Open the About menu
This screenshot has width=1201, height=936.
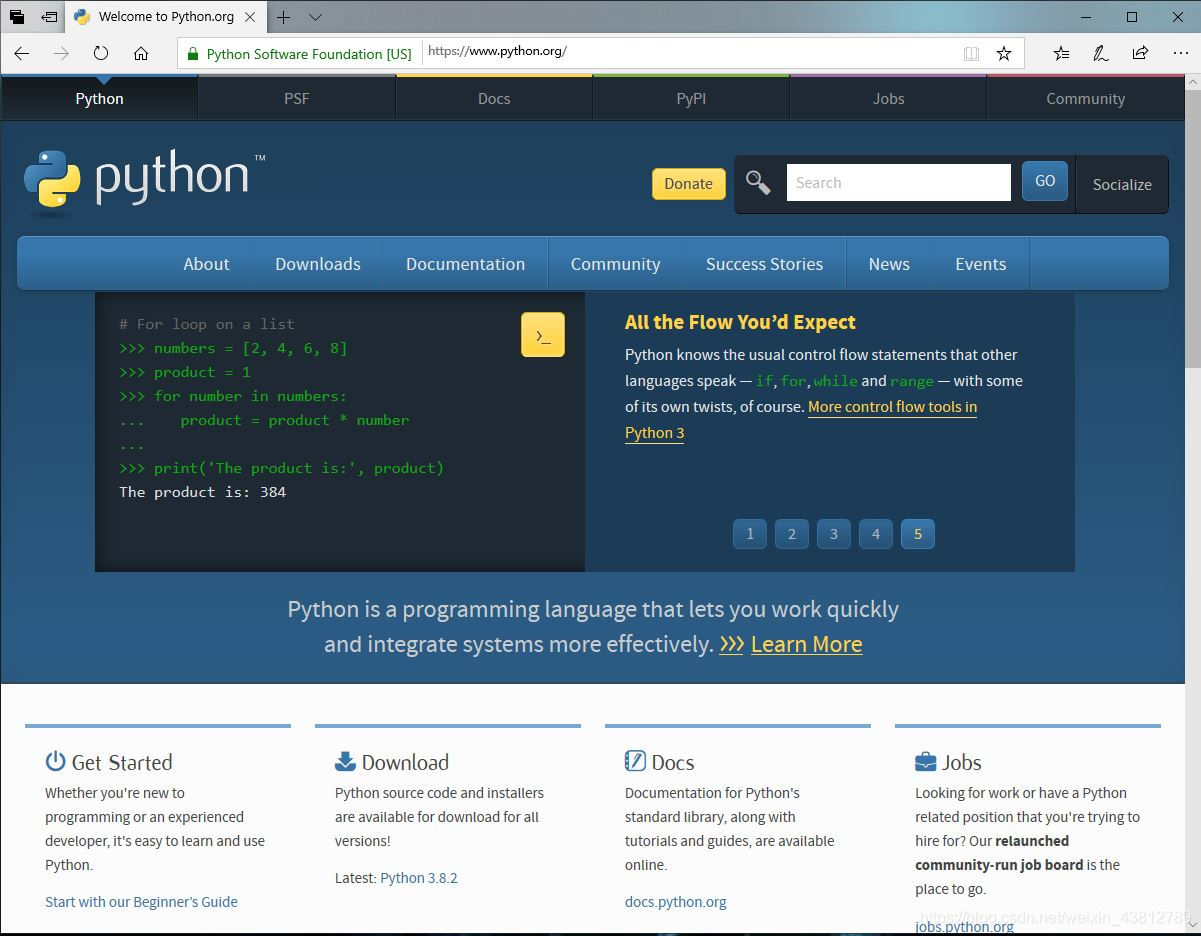(x=206, y=264)
